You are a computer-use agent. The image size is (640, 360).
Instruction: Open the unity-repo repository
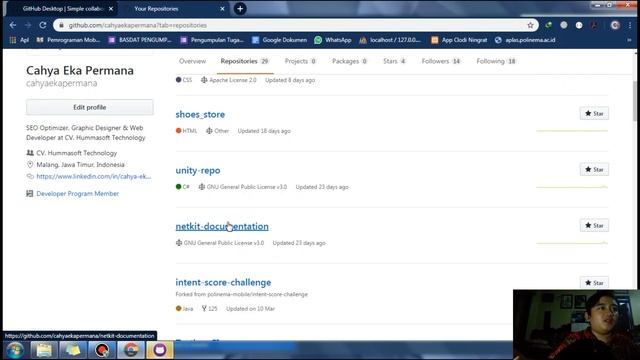(198, 170)
